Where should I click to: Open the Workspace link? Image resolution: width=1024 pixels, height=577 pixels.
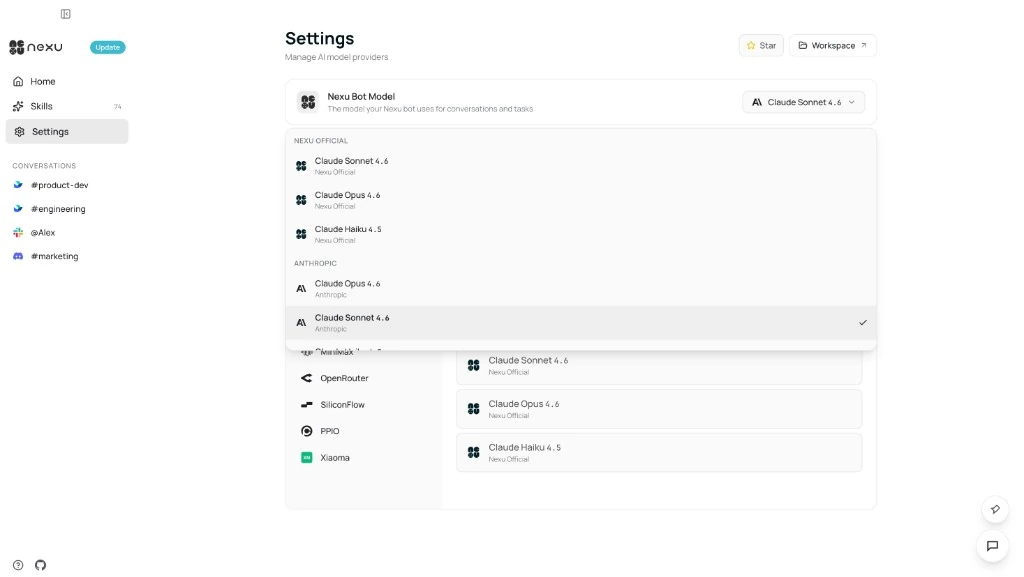[832, 45]
